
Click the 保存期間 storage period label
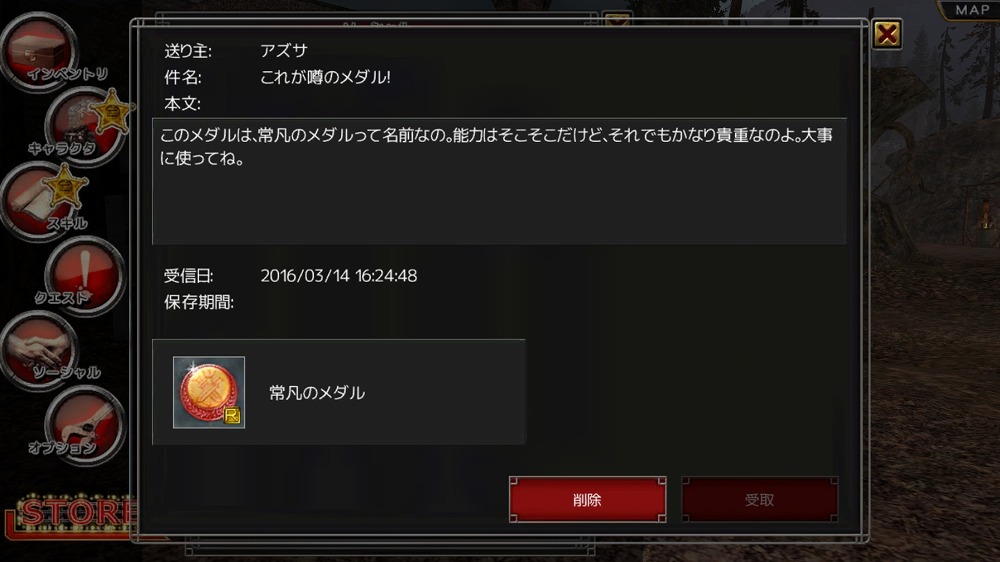pos(198,302)
